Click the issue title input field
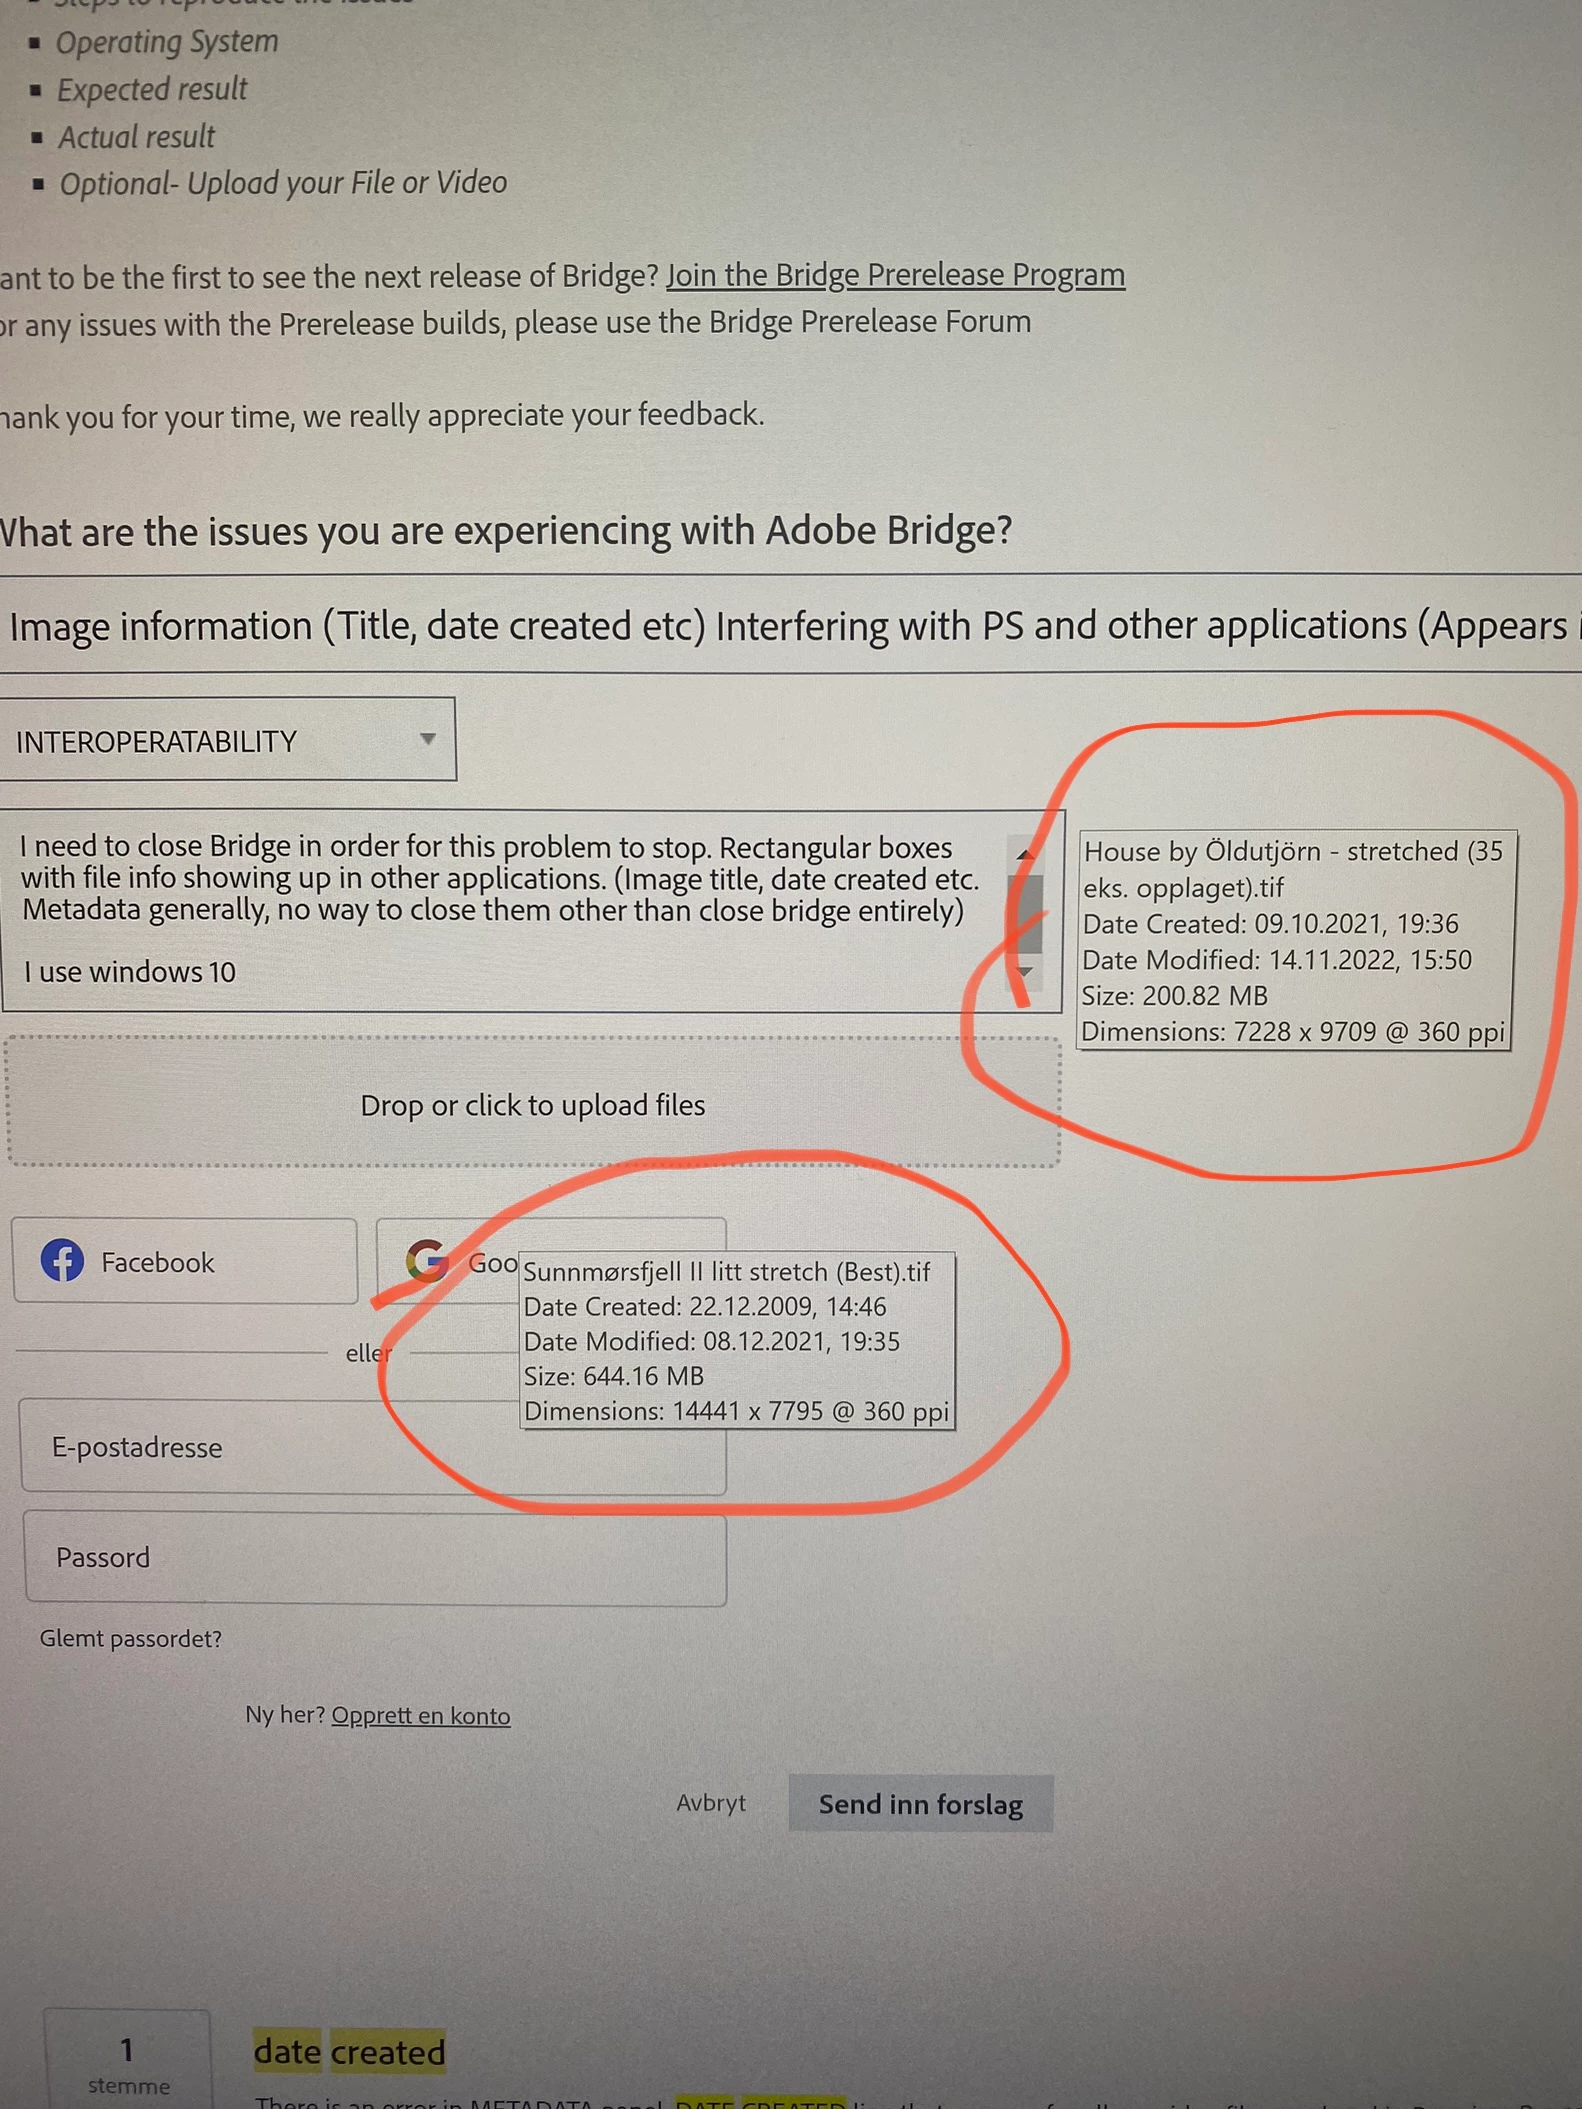 pyautogui.click(x=791, y=626)
